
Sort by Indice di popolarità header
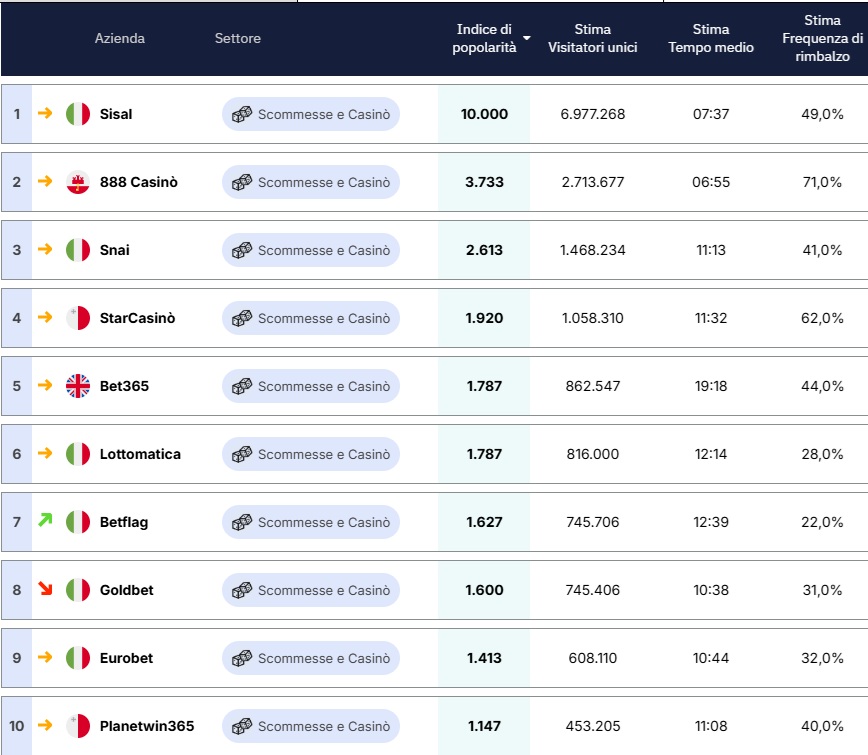point(484,38)
